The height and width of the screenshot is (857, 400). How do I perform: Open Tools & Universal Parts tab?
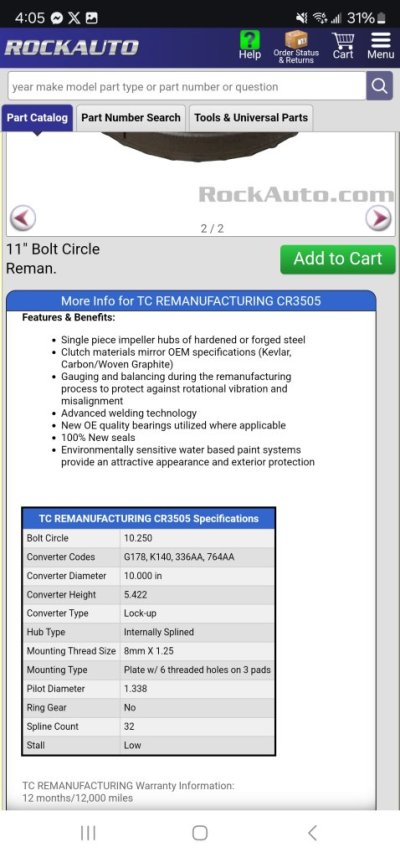point(251,118)
